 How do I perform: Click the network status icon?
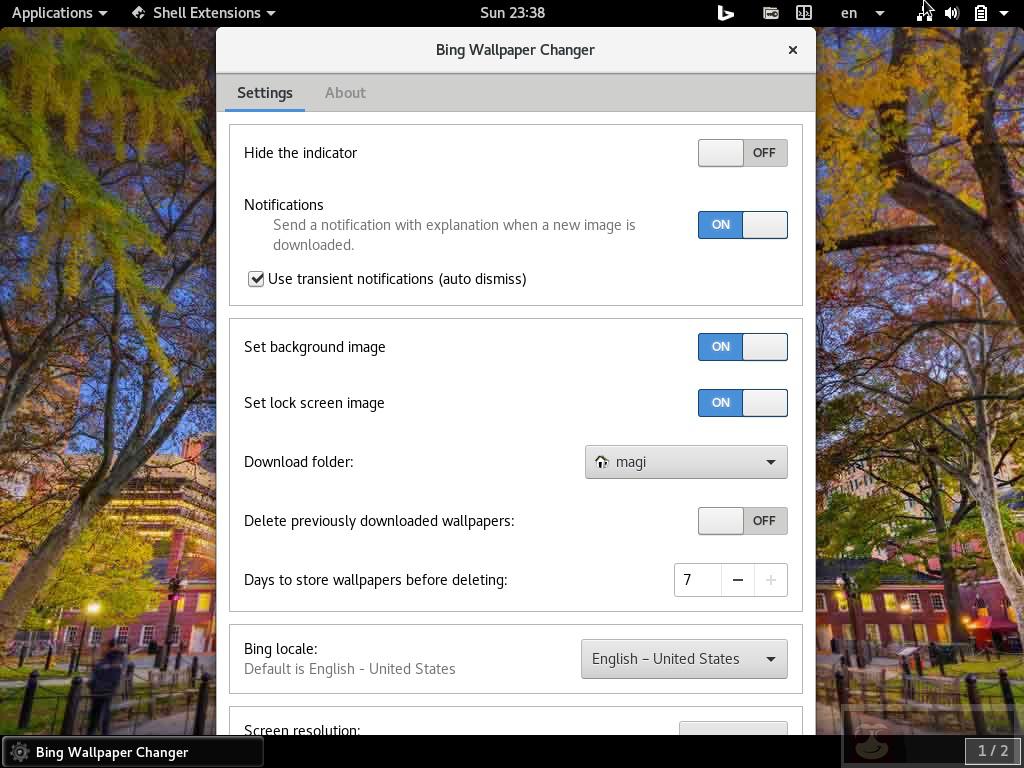pos(922,13)
